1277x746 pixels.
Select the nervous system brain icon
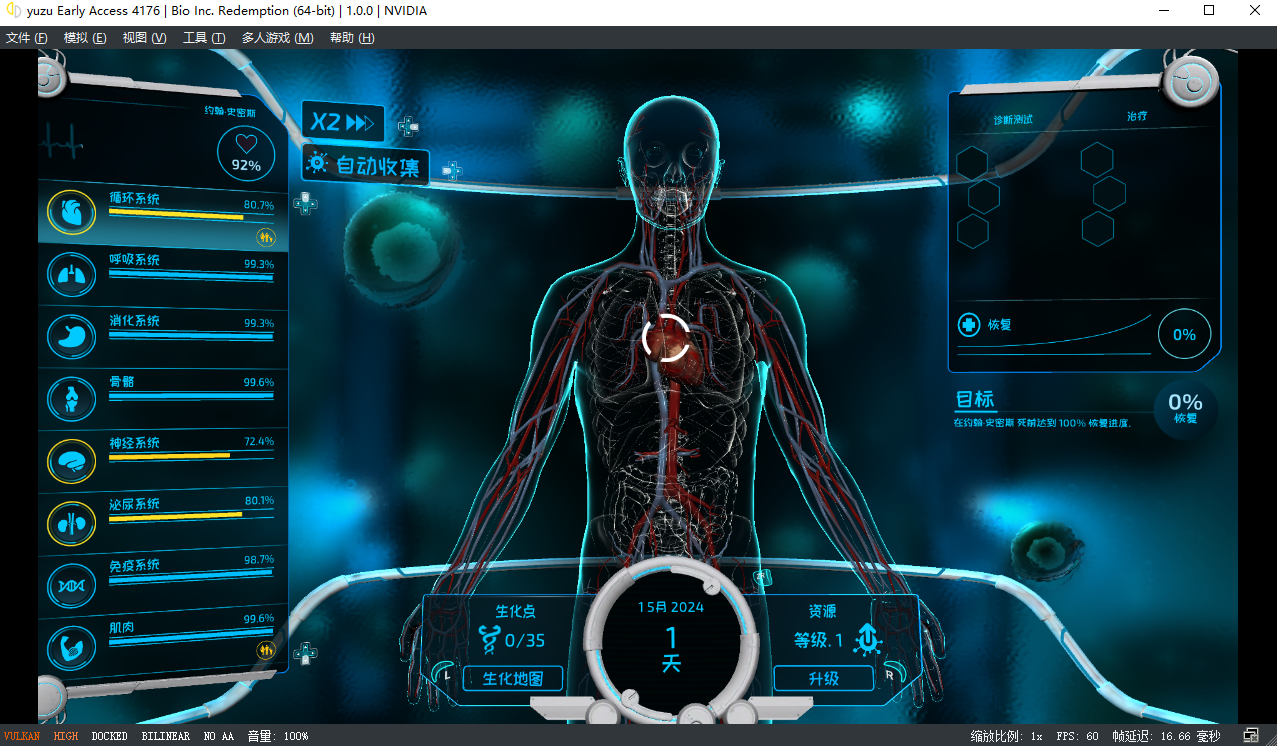click(72, 461)
